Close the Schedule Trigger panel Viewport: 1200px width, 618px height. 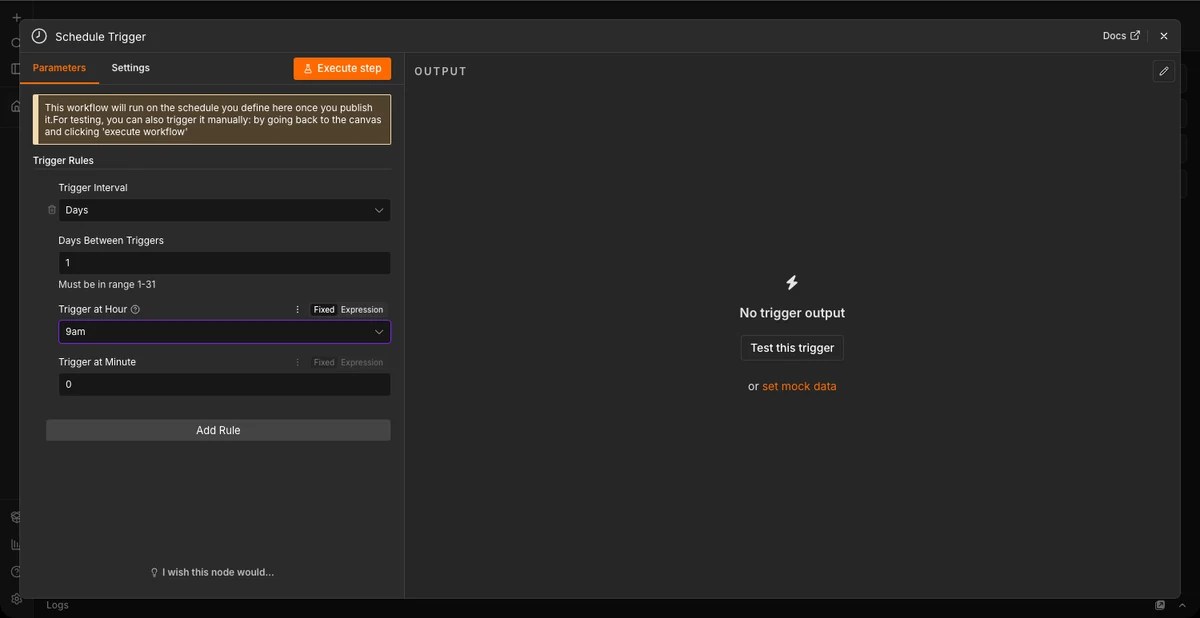pyautogui.click(x=1164, y=36)
